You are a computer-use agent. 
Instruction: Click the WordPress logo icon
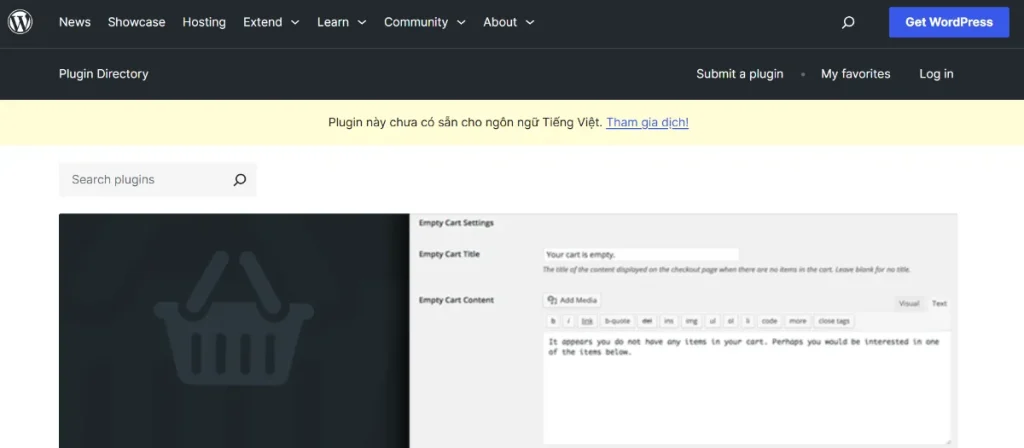pos(20,22)
